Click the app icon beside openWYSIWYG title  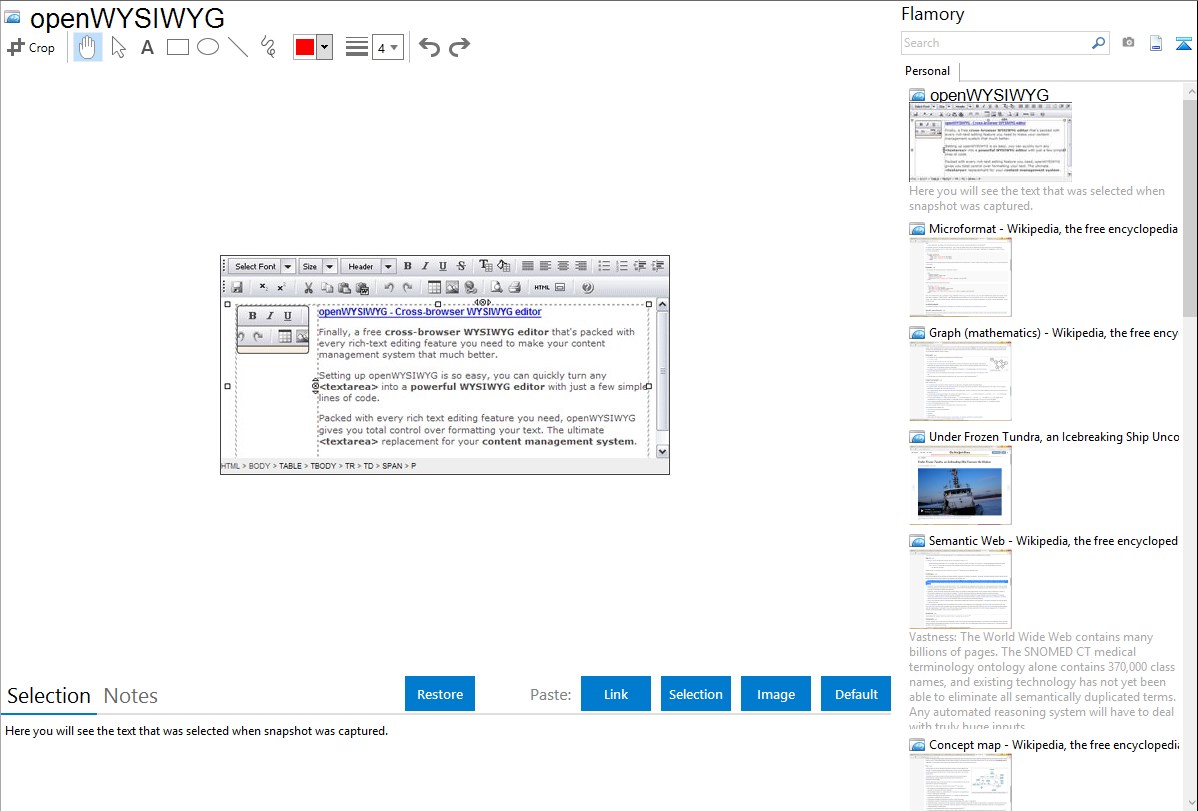[13, 16]
